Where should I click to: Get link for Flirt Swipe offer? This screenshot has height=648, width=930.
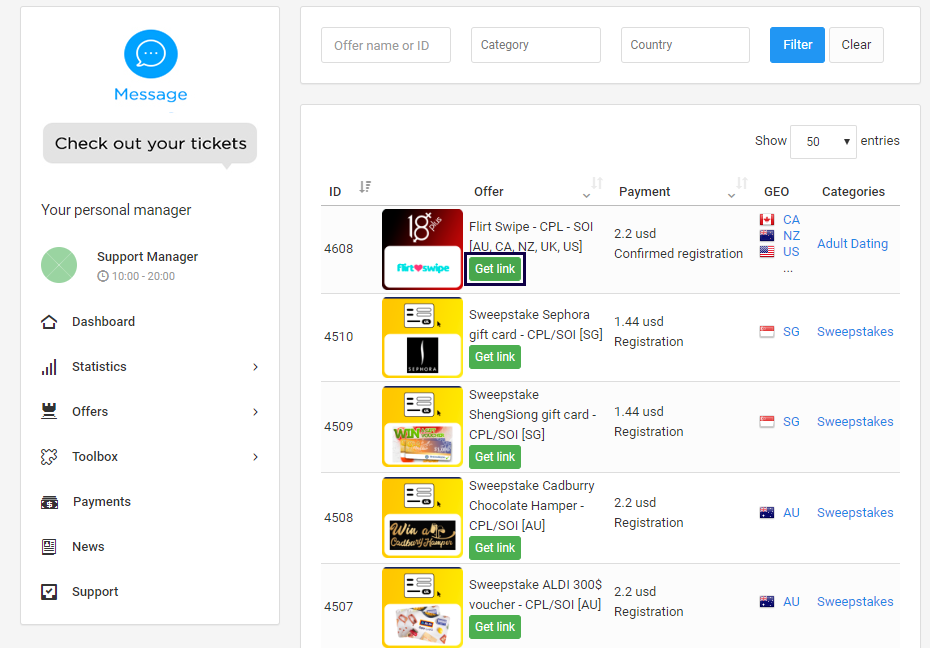click(495, 269)
